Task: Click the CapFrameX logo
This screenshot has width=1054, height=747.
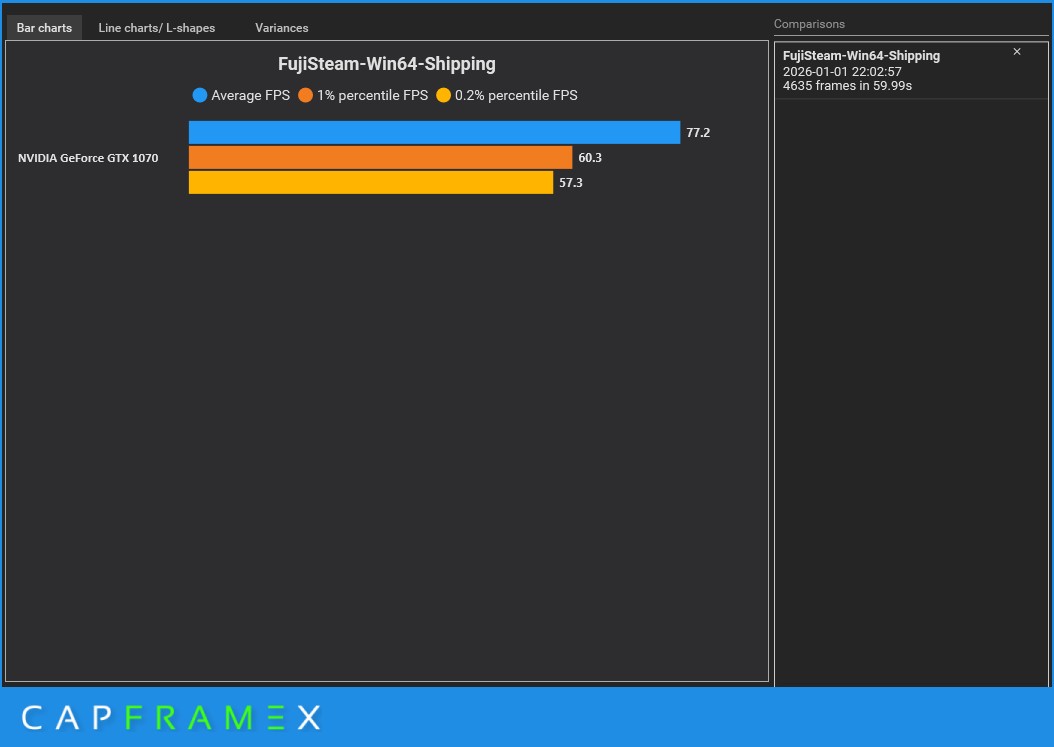Action: 171,717
